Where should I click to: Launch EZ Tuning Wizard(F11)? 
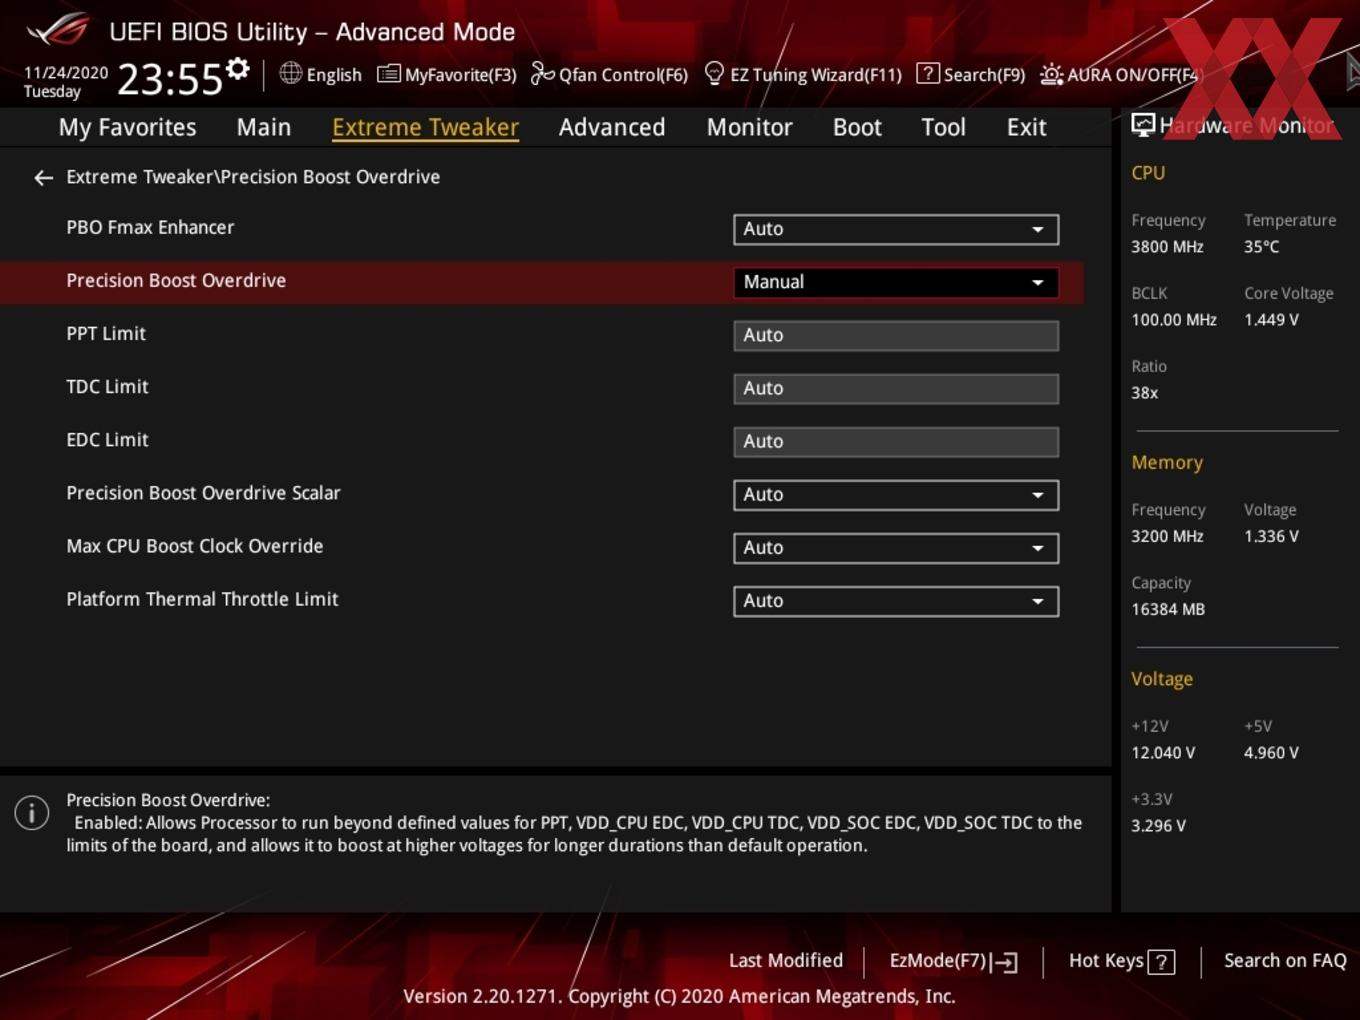click(803, 74)
